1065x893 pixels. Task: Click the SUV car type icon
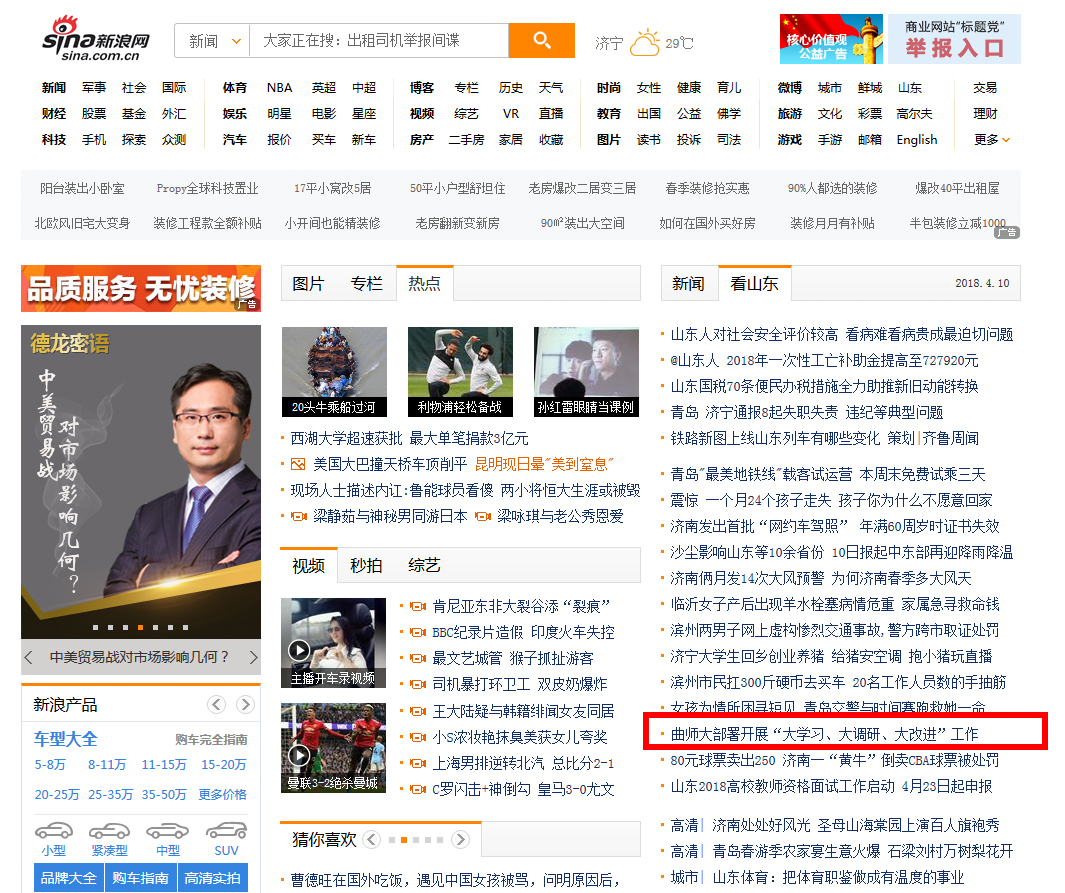tap(226, 832)
